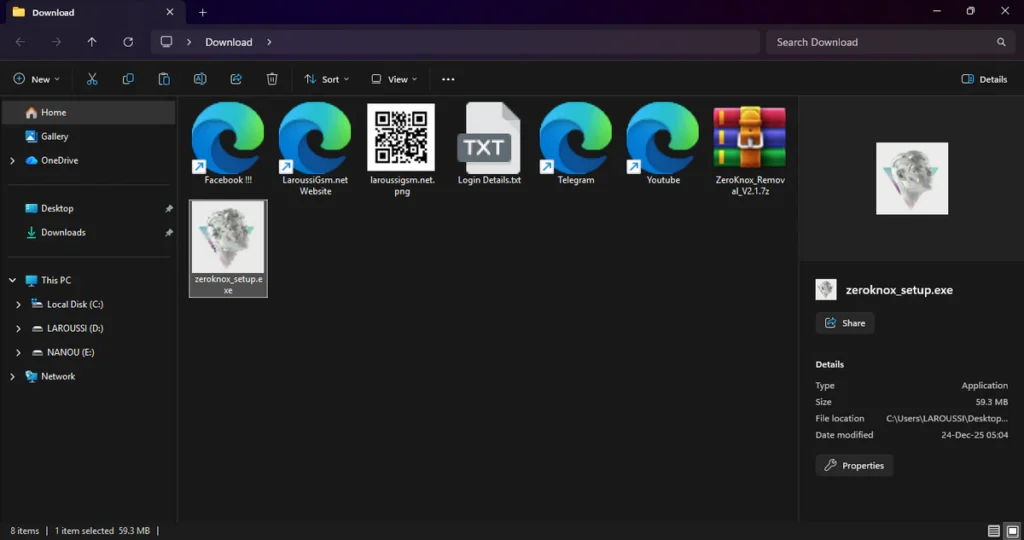Click the Cut scissors icon in toolbar
The width and height of the screenshot is (1024, 540).
pyautogui.click(x=92, y=79)
